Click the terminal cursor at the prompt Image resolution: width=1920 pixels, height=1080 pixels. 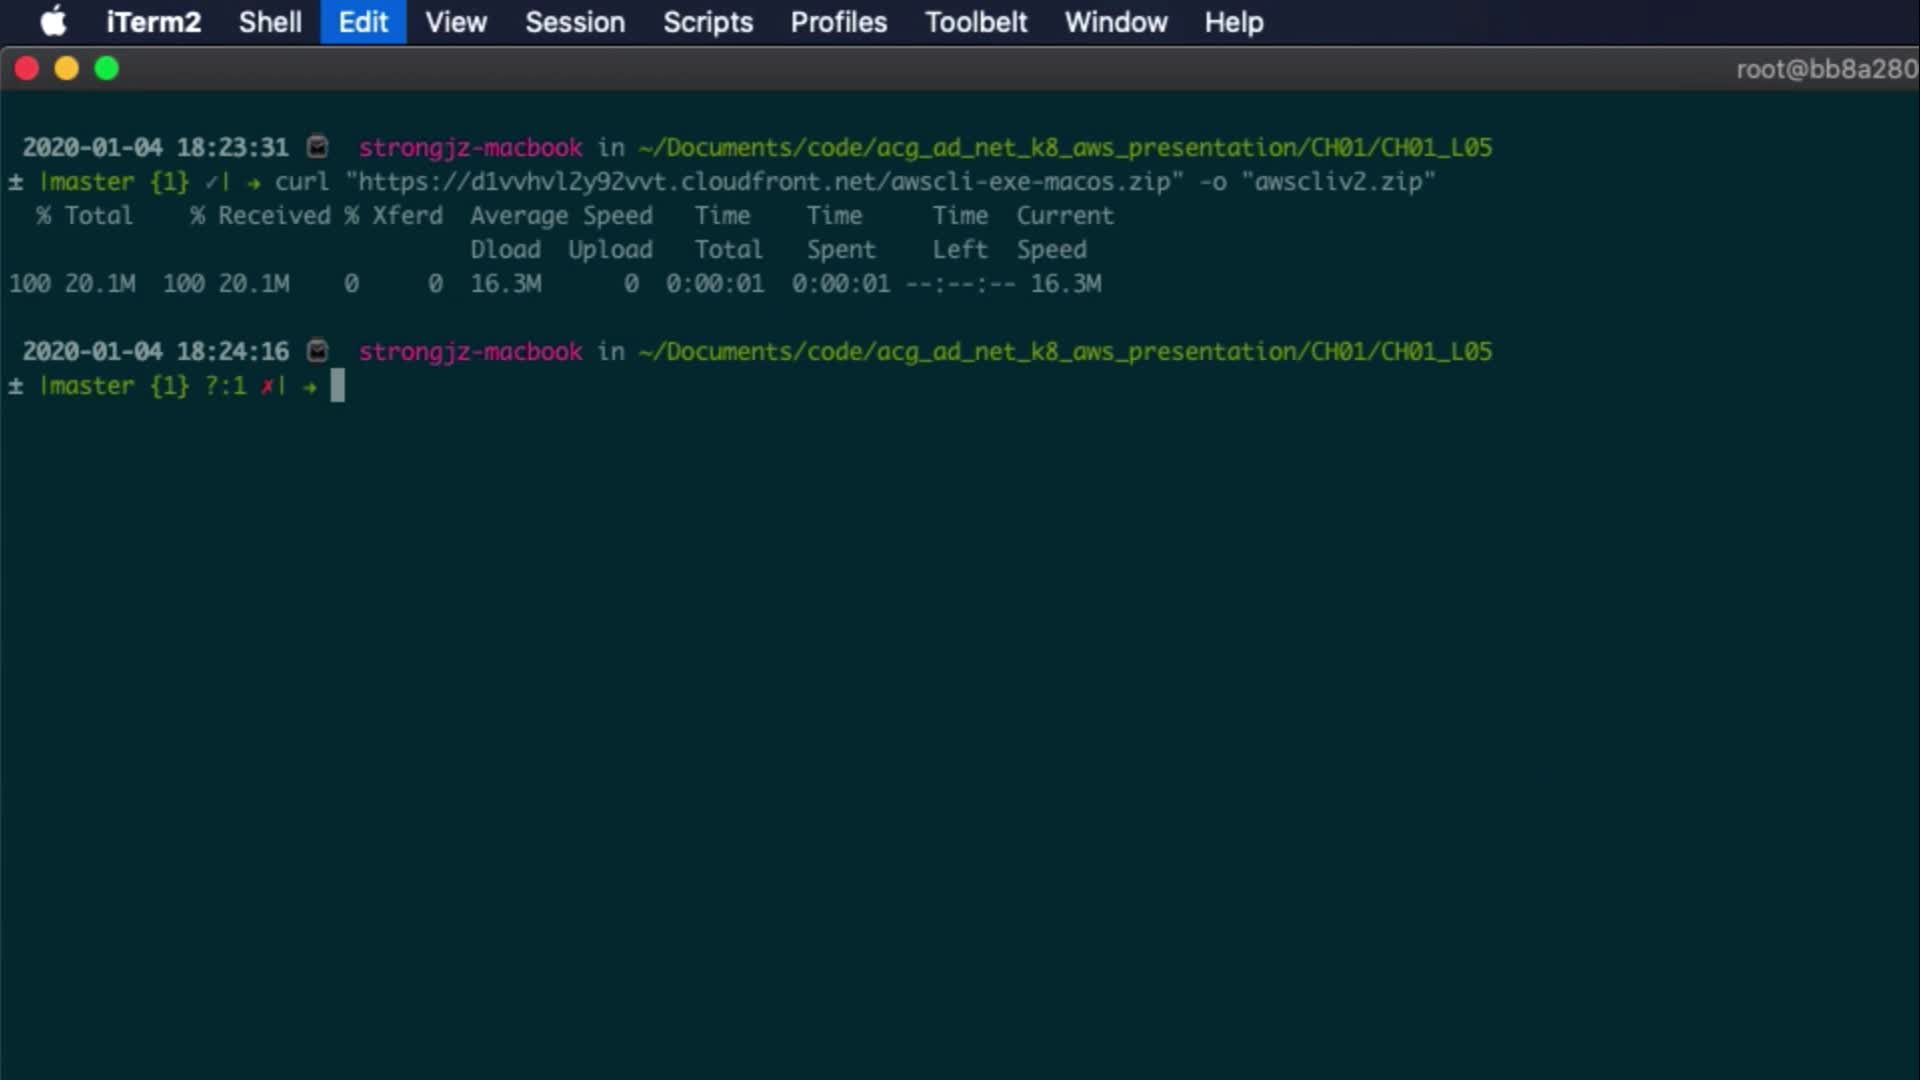tap(338, 386)
